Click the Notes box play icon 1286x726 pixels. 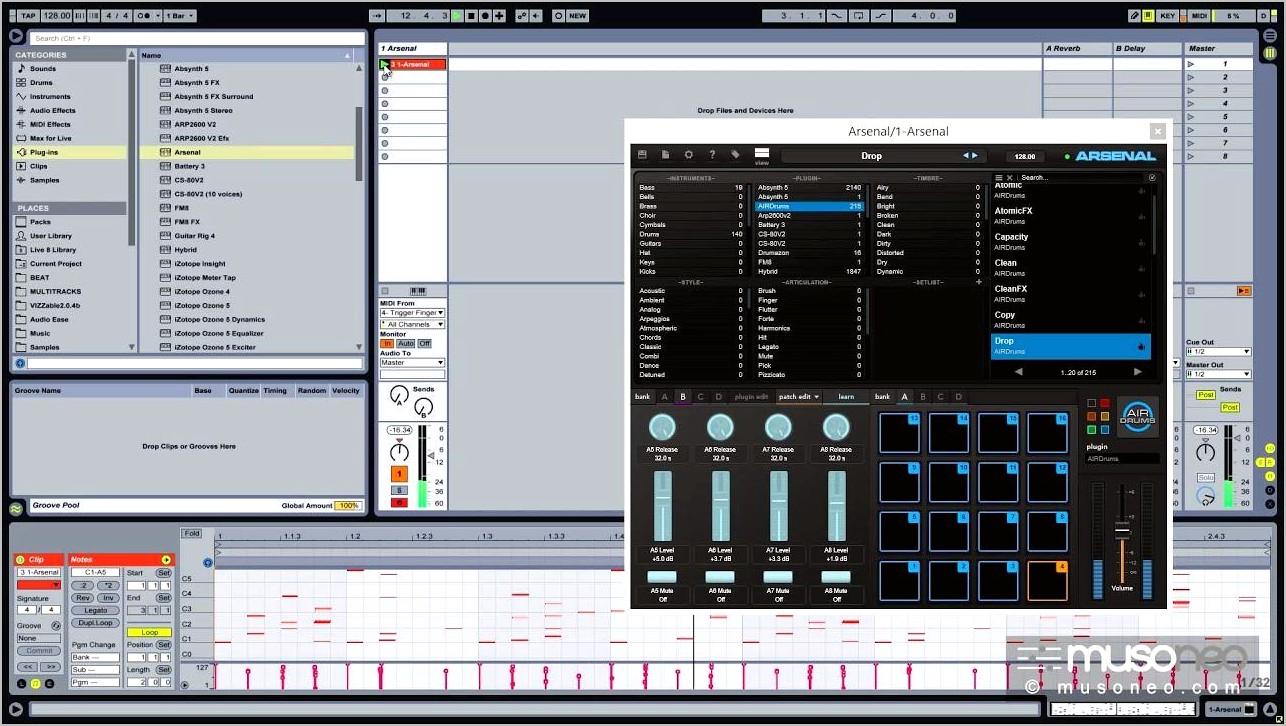pyautogui.click(x=166, y=560)
